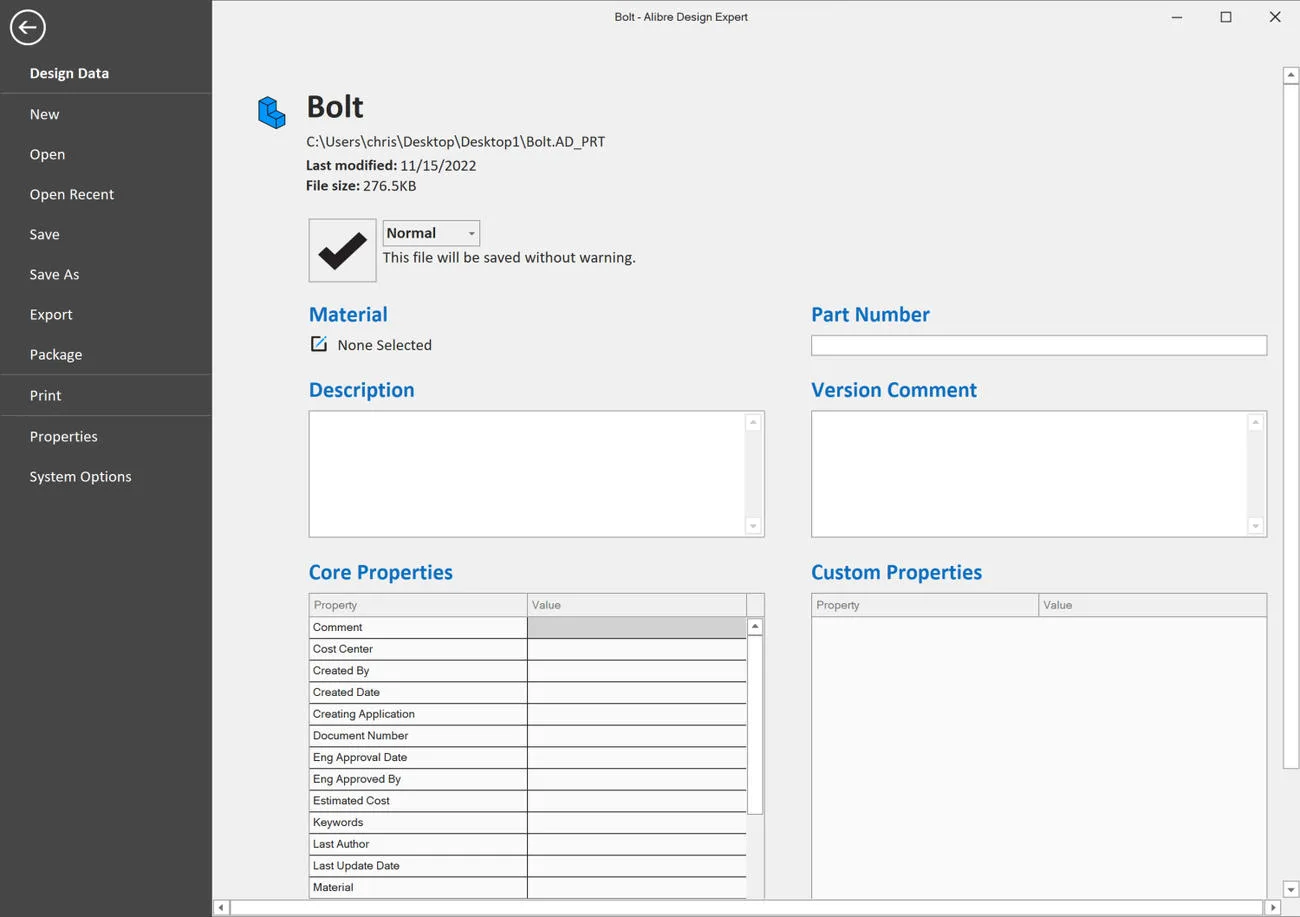This screenshot has height=917, width=1300.
Task: Select the Creating Application row
Action: [527, 714]
